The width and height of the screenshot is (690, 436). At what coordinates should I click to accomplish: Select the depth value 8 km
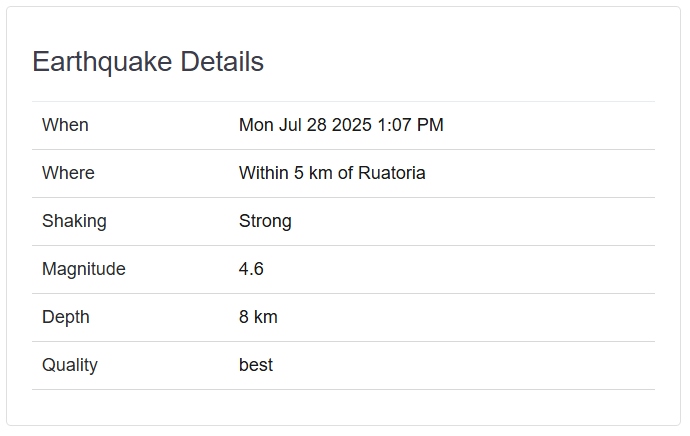tap(258, 317)
